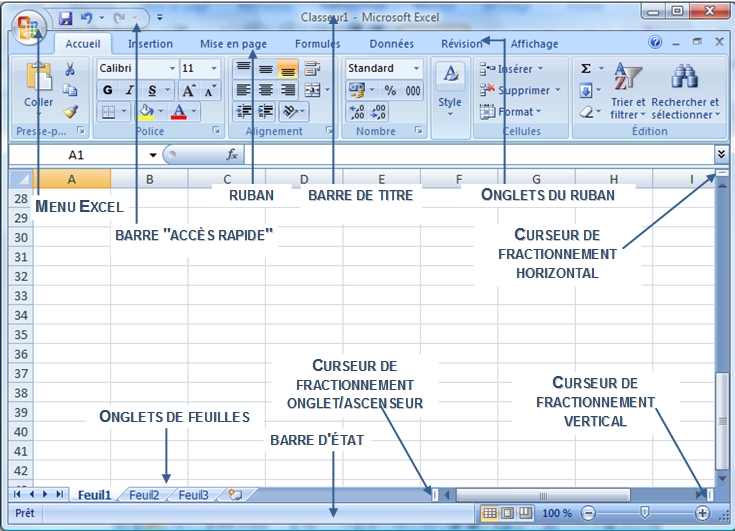Increase the font size
Viewport: 735px width, 531px height.
pyautogui.click(x=188, y=90)
